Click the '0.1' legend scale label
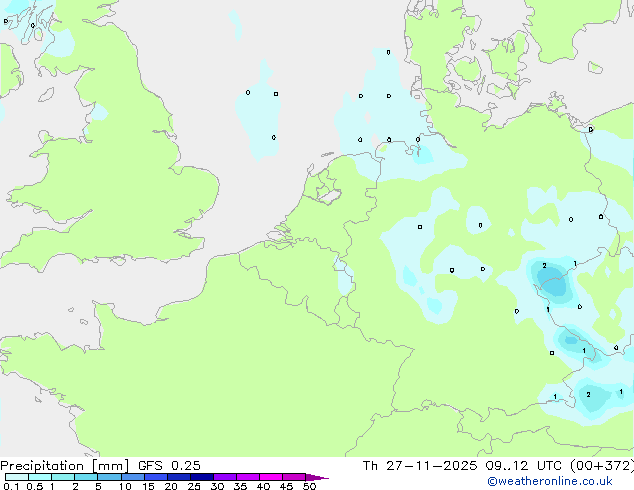Image resolution: width=634 pixels, height=490 pixels. [x=11, y=486]
